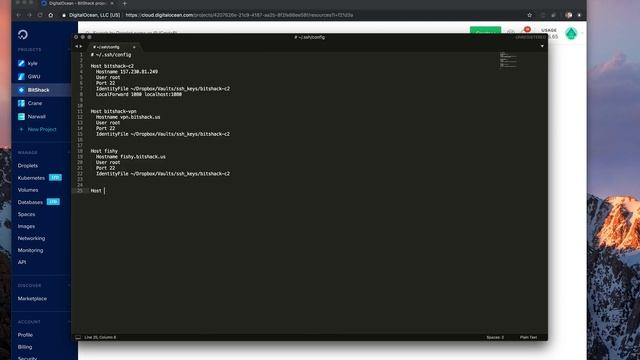This screenshot has height=360, width=640.
Task: Click the editor tab back arrow
Action: (76, 47)
